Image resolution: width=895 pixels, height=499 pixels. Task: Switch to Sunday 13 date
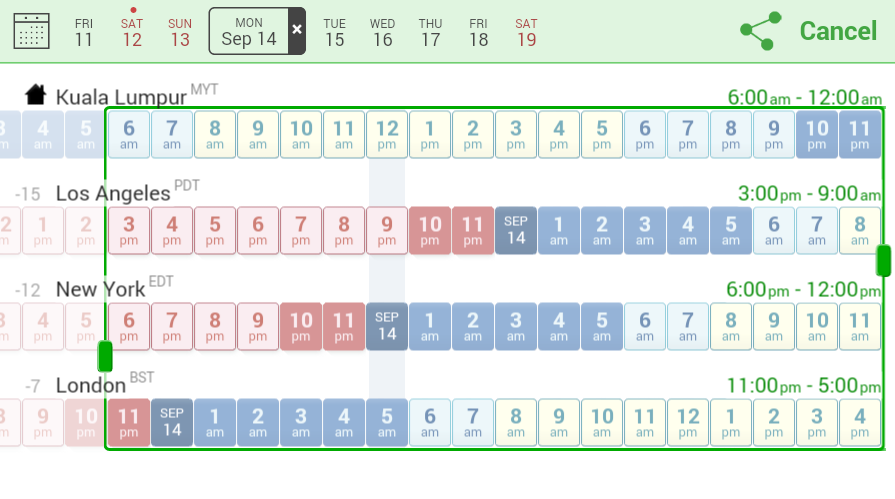click(x=180, y=32)
